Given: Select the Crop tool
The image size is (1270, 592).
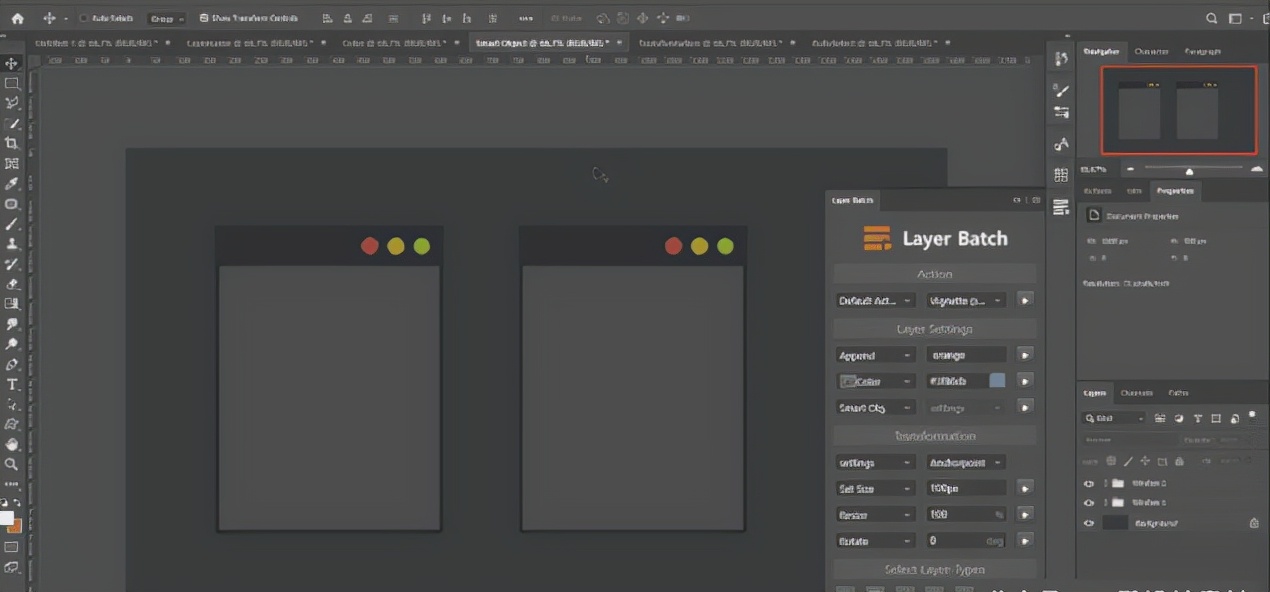Looking at the screenshot, I should coord(12,143).
